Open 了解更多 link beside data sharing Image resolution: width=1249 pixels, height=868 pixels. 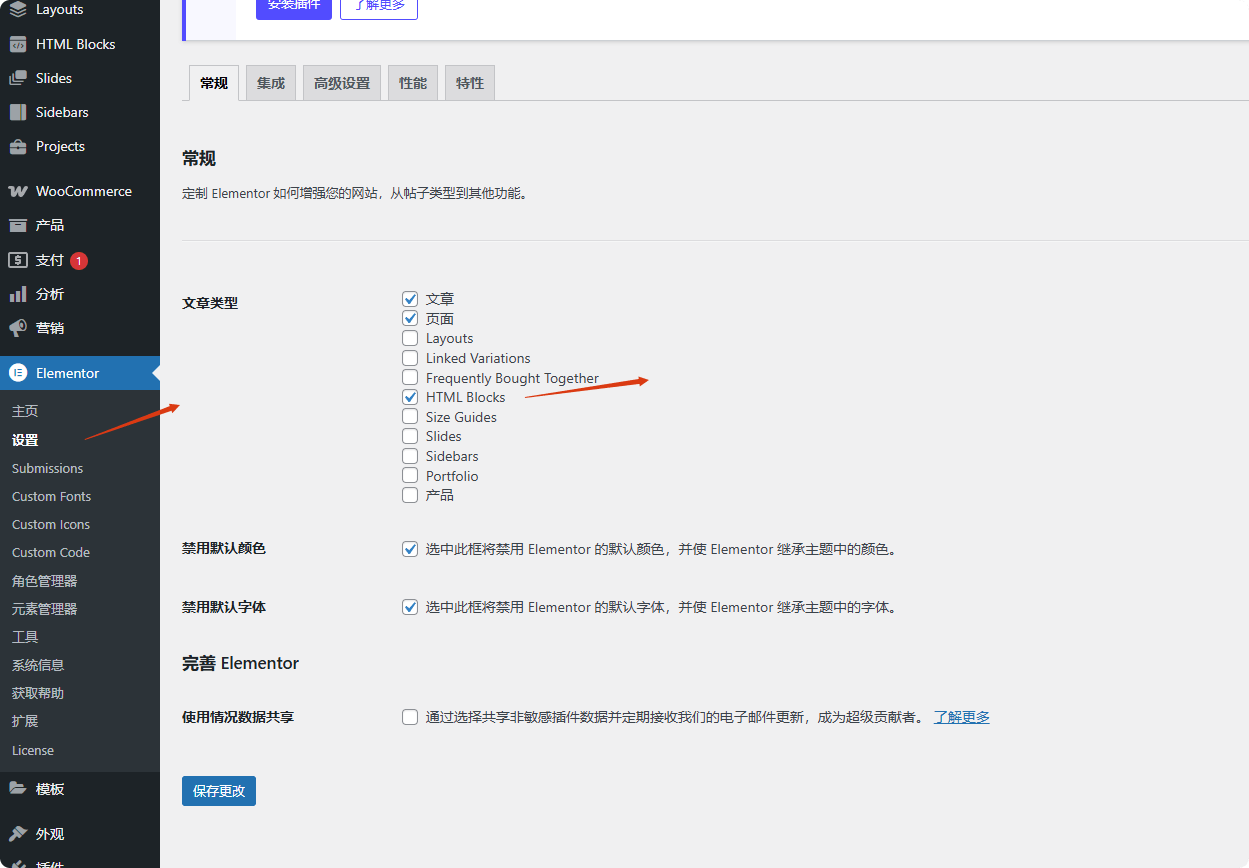coord(962,717)
